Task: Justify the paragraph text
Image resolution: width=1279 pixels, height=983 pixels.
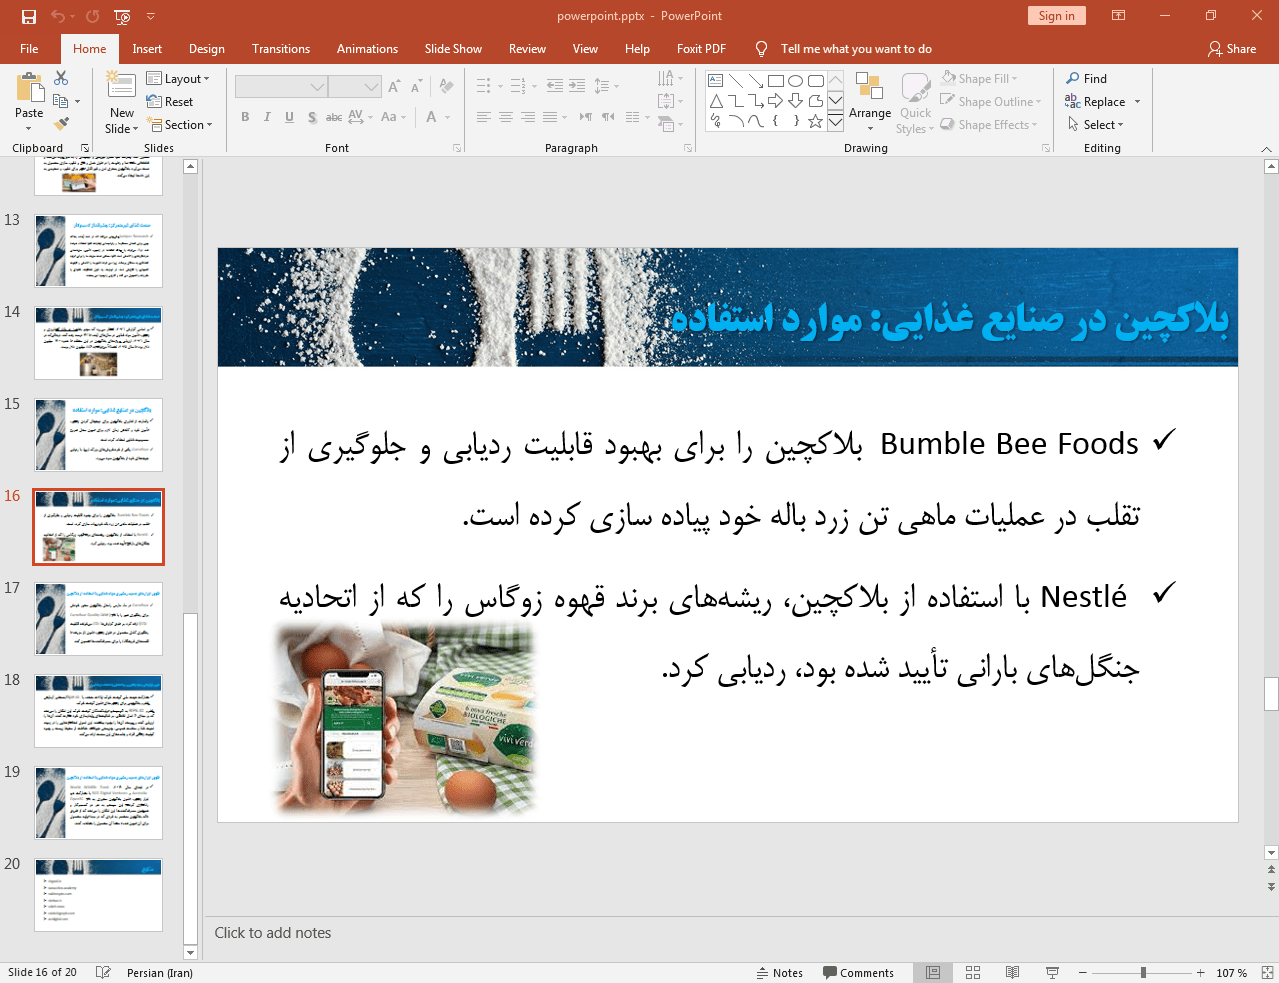Action: tap(550, 117)
